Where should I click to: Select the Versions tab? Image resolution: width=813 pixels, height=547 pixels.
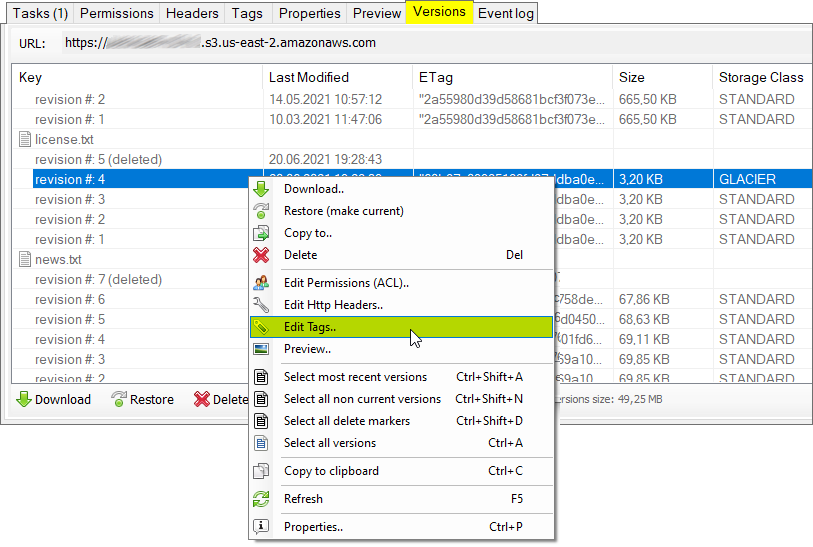439,11
